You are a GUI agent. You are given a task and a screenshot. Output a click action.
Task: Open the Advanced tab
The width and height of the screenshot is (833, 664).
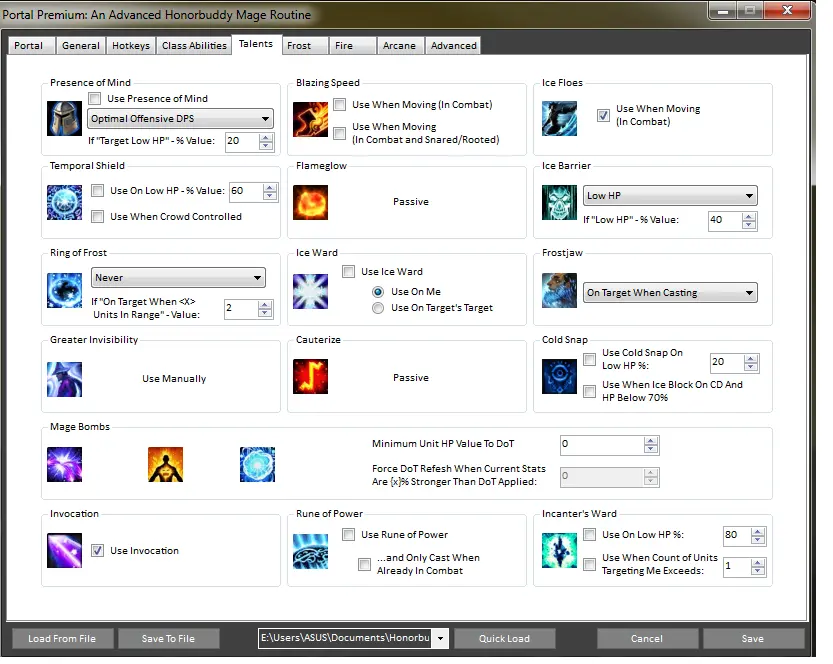[453, 46]
